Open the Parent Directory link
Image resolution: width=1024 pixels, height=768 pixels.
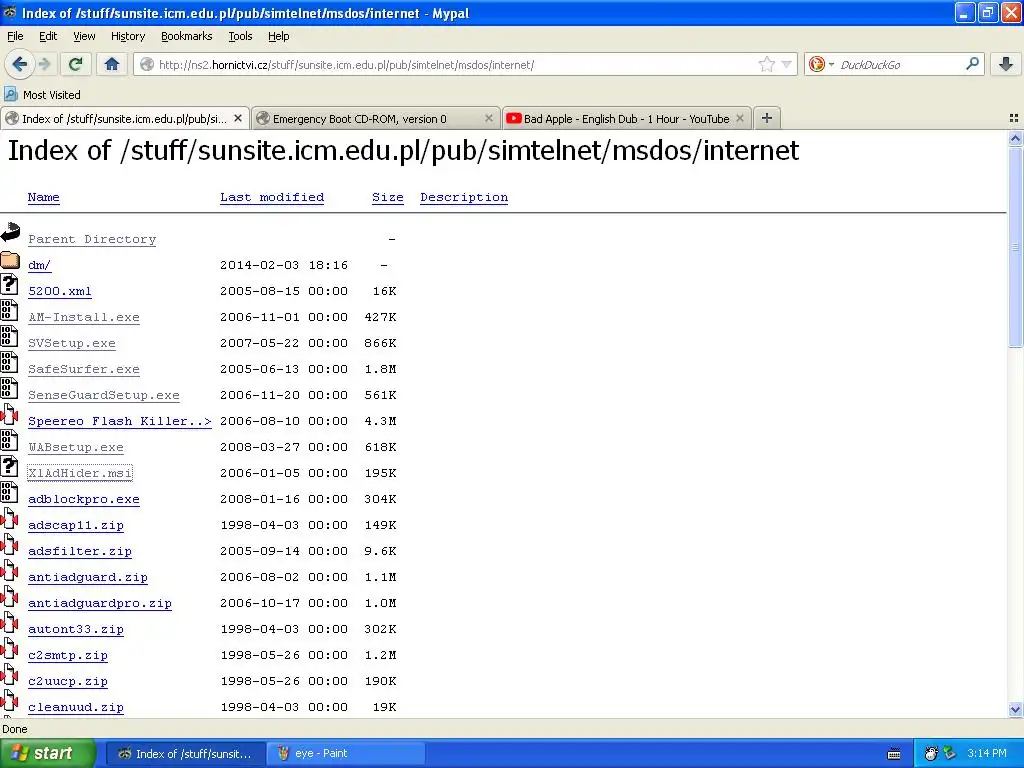point(92,239)
